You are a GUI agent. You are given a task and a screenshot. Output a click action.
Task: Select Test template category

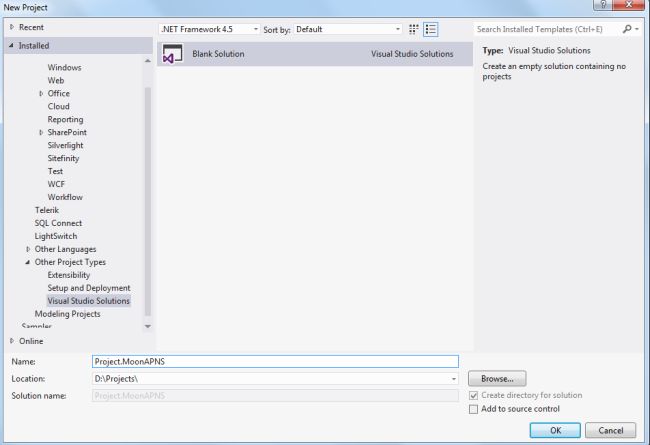(x=55, y=171)
